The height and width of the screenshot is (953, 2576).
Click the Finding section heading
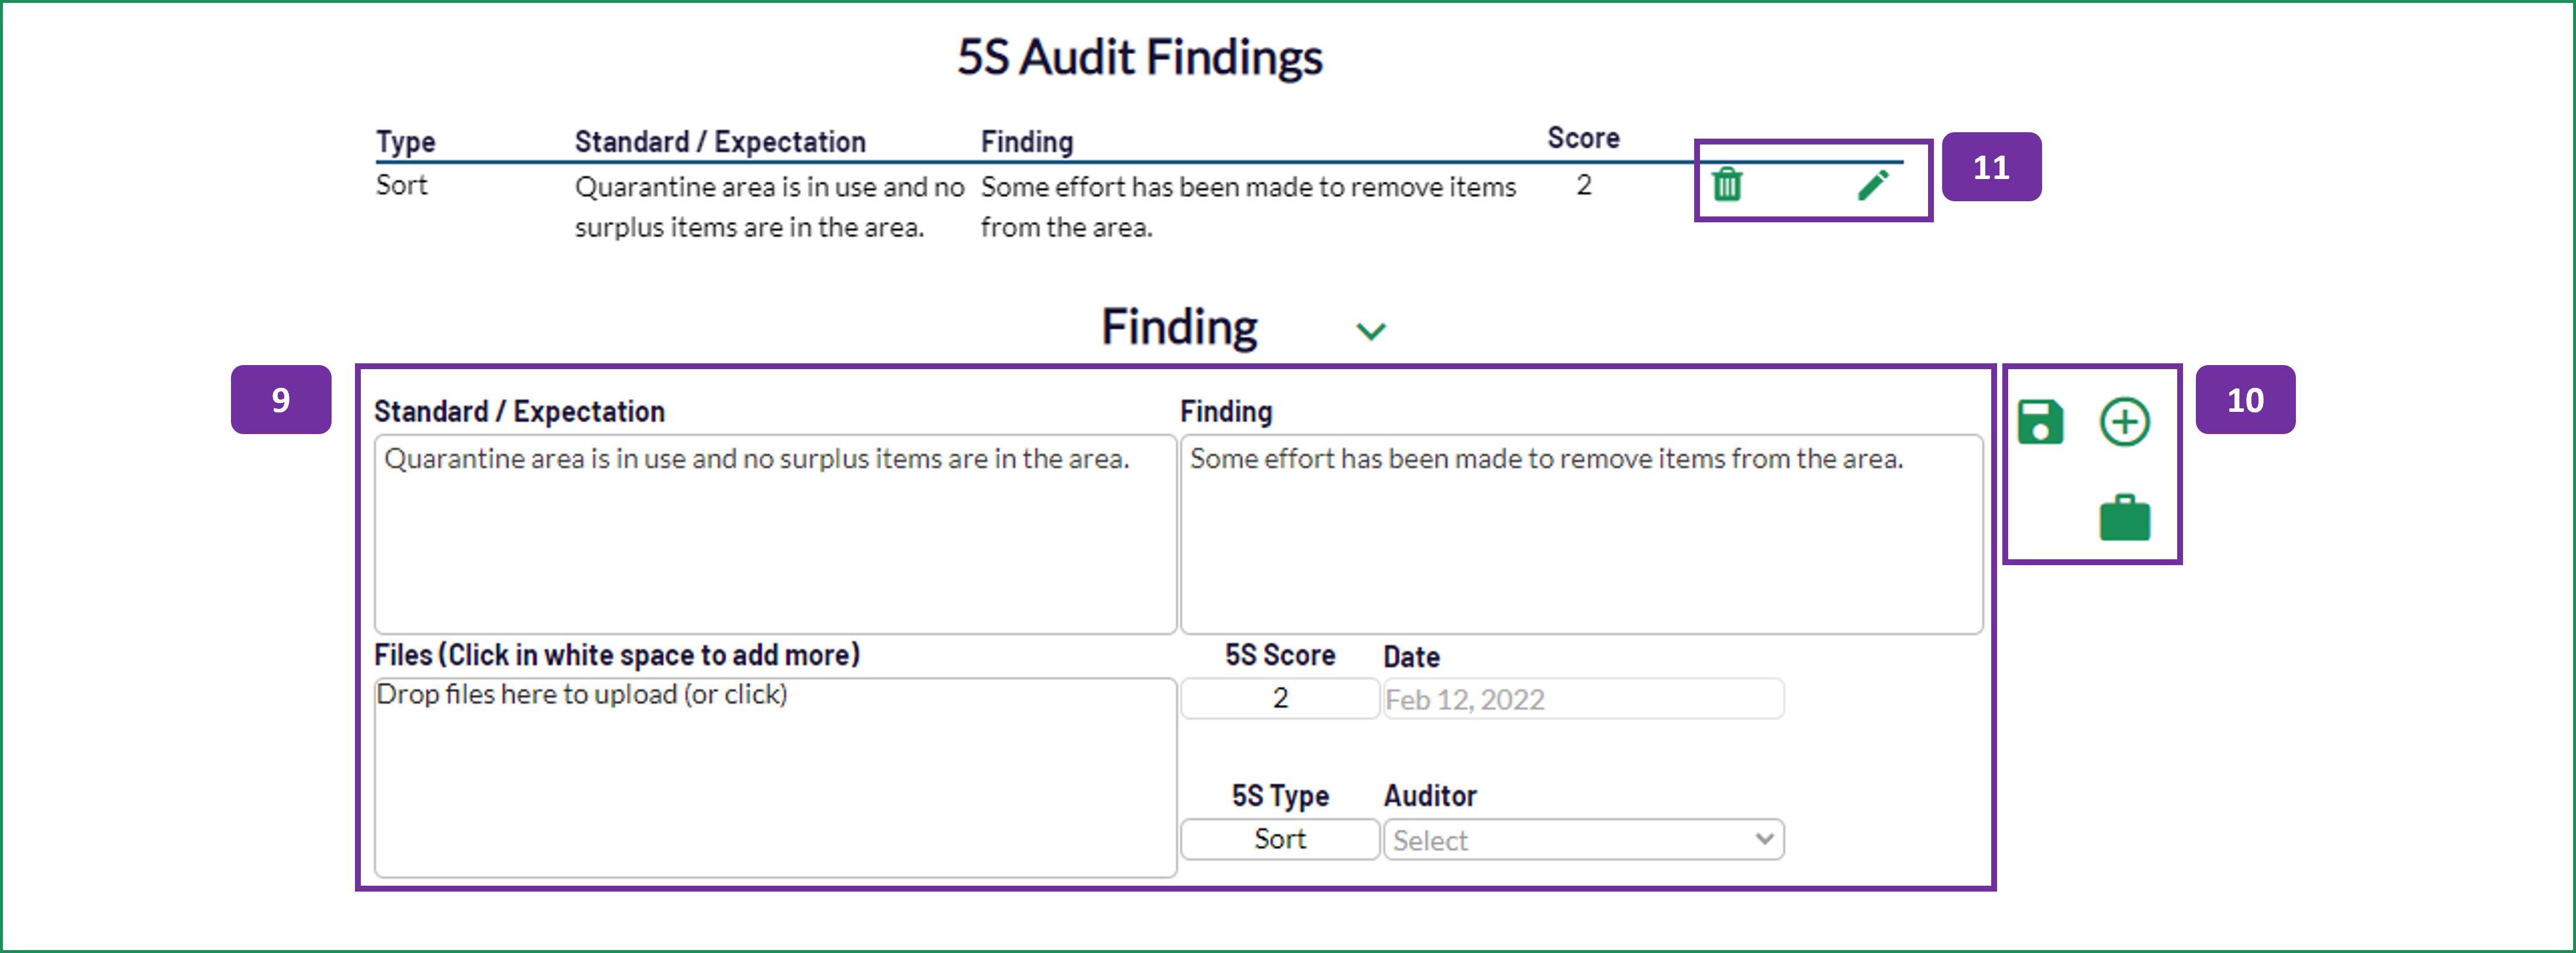pos(1179,328)
